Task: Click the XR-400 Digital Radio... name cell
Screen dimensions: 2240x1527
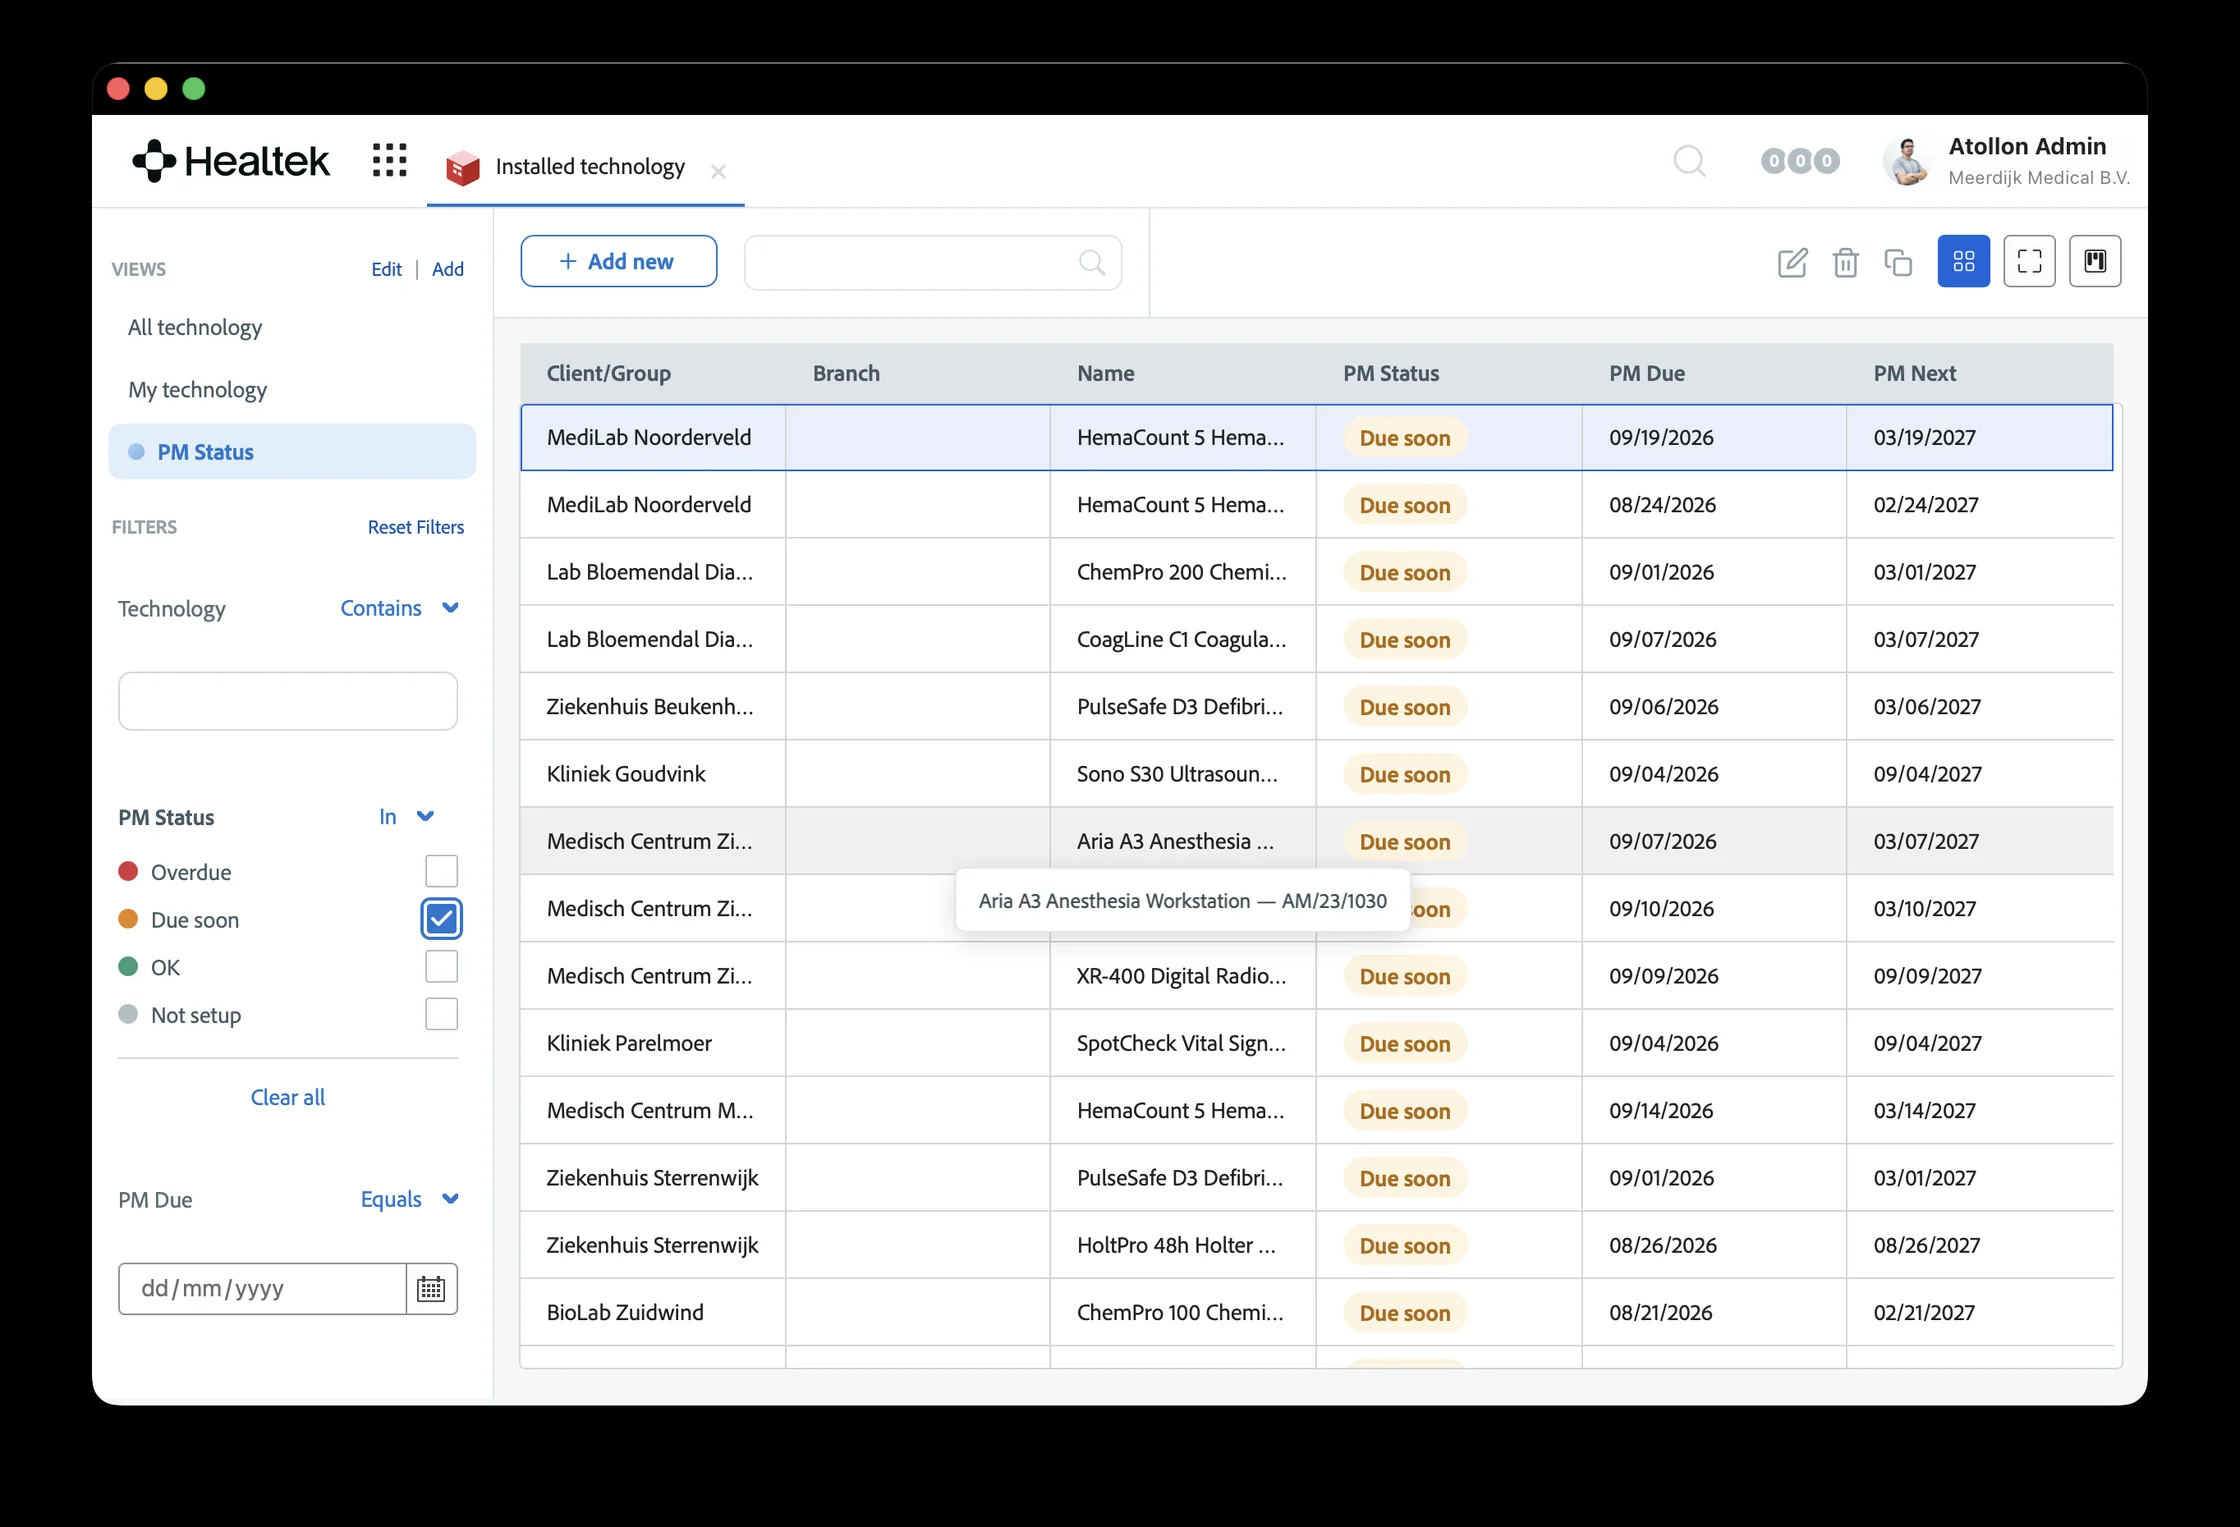Action: click(1182, 976)
